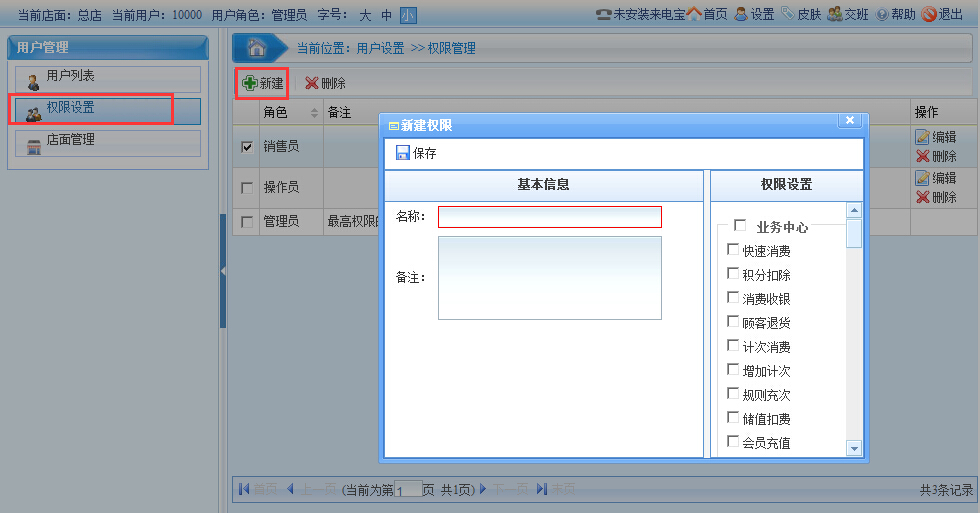
Task: Click permission list scroll down arrow
Action: point(854,448)
